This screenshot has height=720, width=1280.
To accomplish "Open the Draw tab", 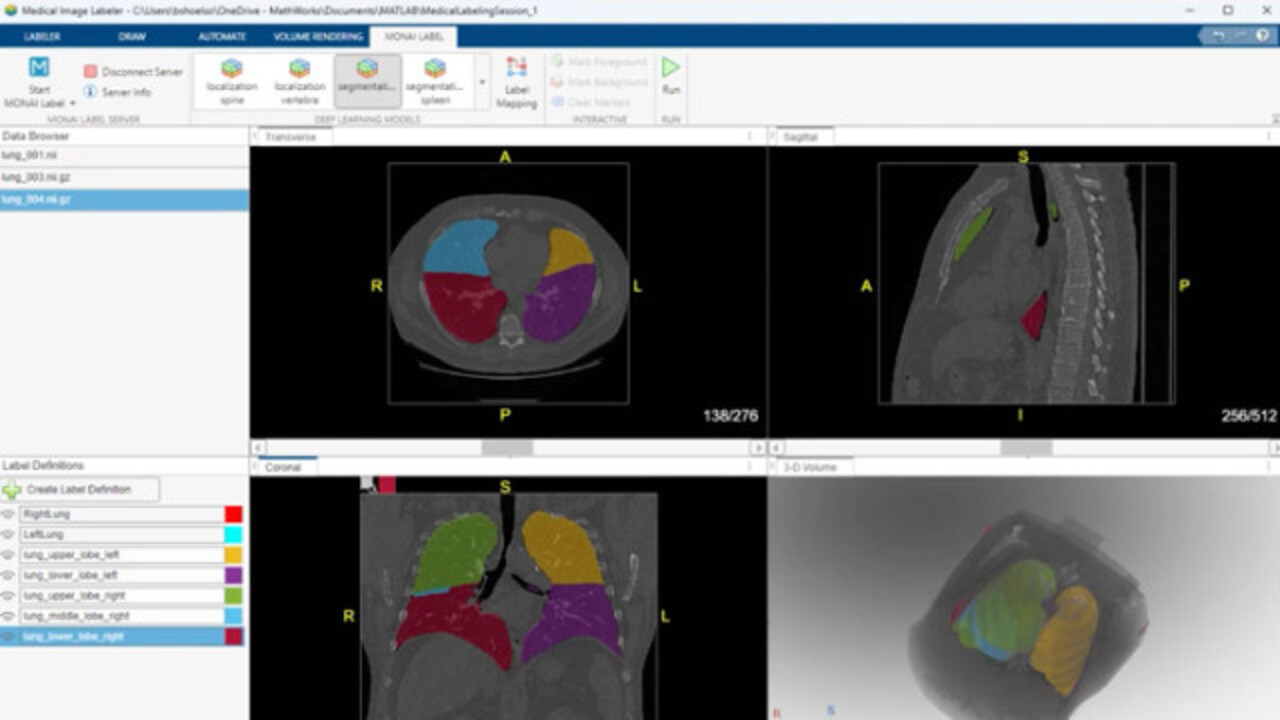I will pos(132,37).
